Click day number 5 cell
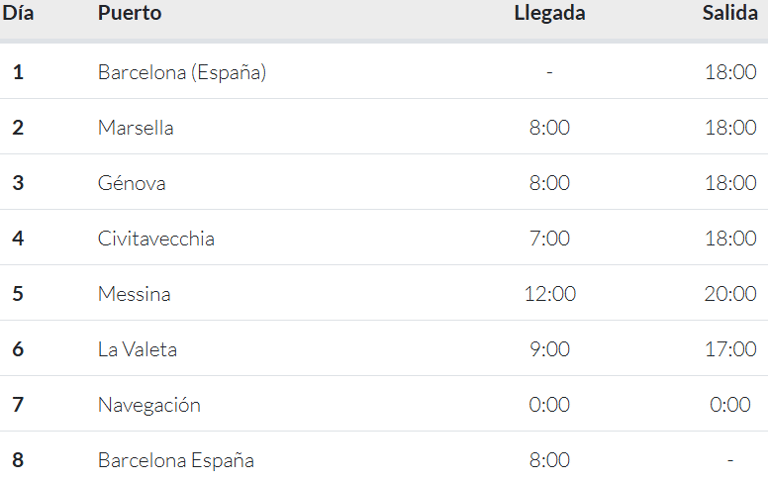Screen dimensions: 768x482 click(18, 294)
